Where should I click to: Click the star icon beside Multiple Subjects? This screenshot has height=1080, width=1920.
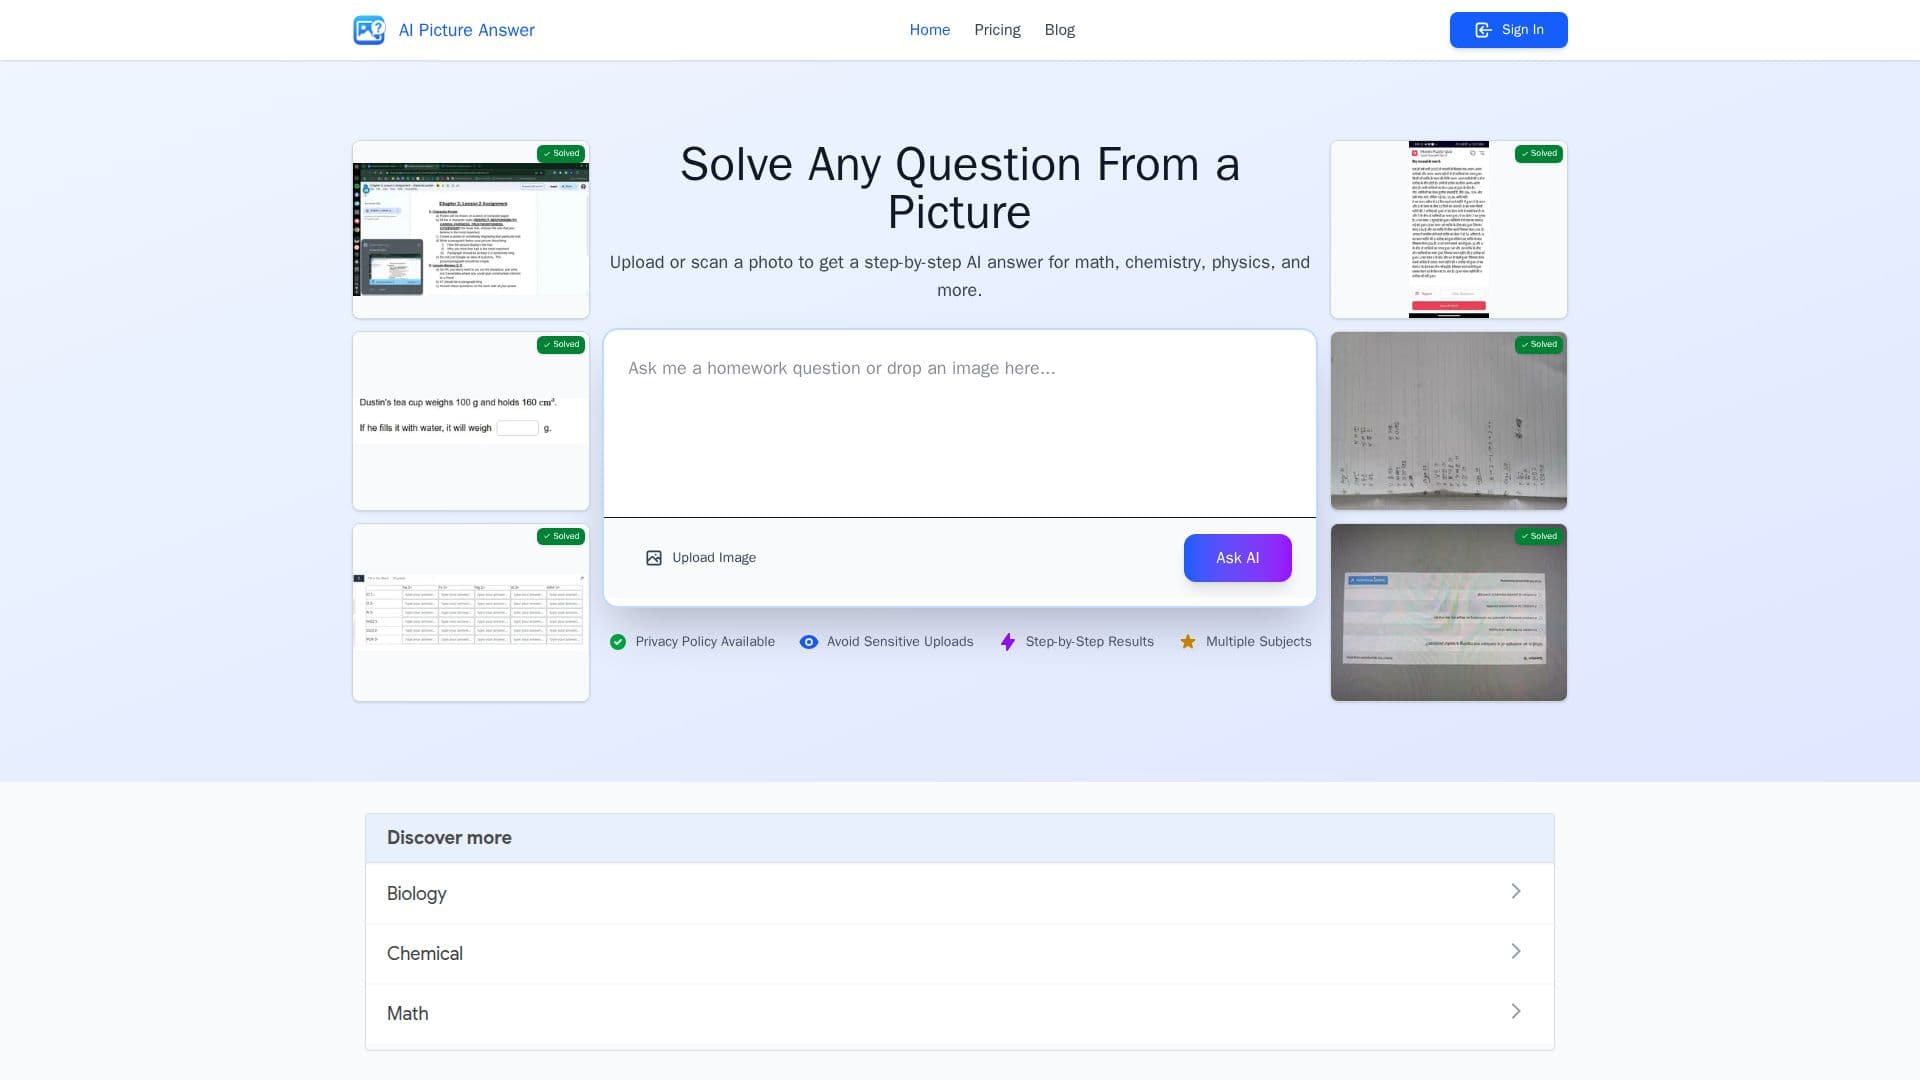pyautogui.click(x=1188, y=642)
